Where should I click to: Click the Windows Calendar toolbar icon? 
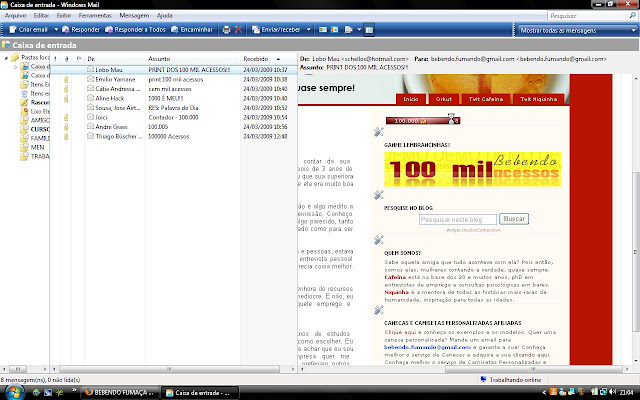click(334, 29)
